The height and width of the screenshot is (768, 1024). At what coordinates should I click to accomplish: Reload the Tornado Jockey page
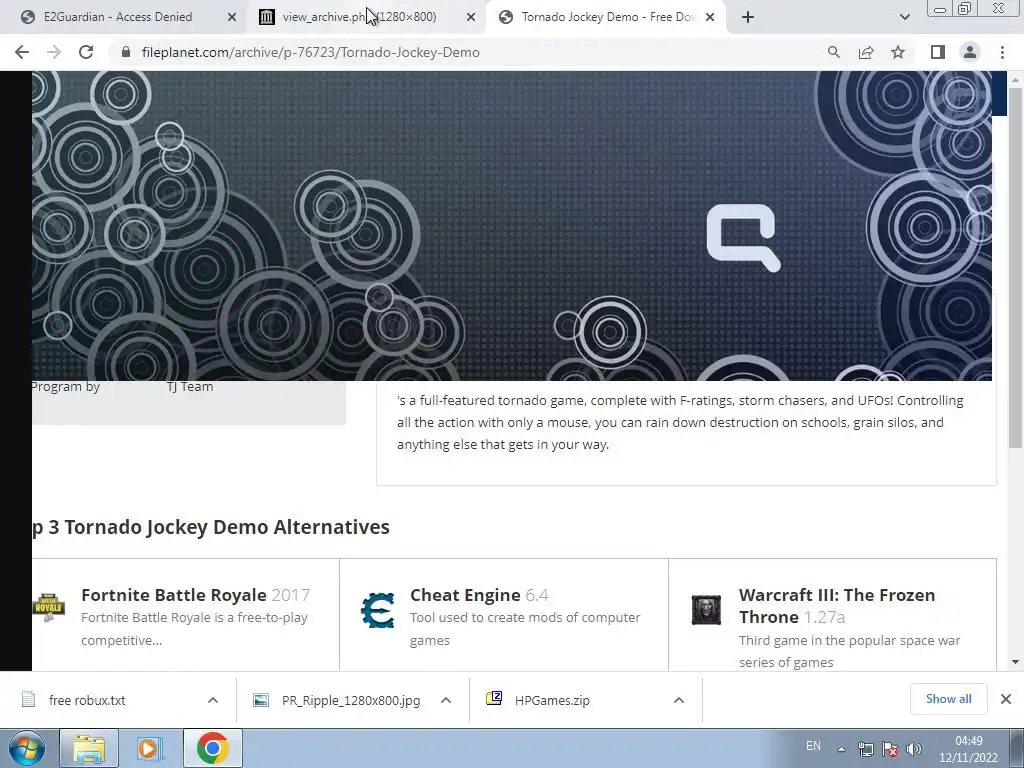86,52
